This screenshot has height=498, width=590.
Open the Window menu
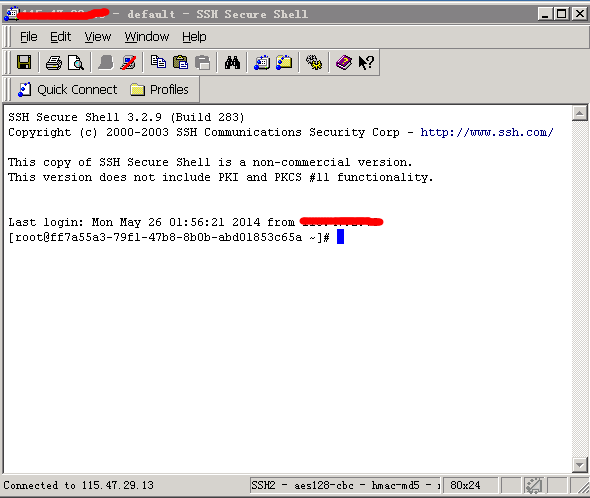pos(147,37)
